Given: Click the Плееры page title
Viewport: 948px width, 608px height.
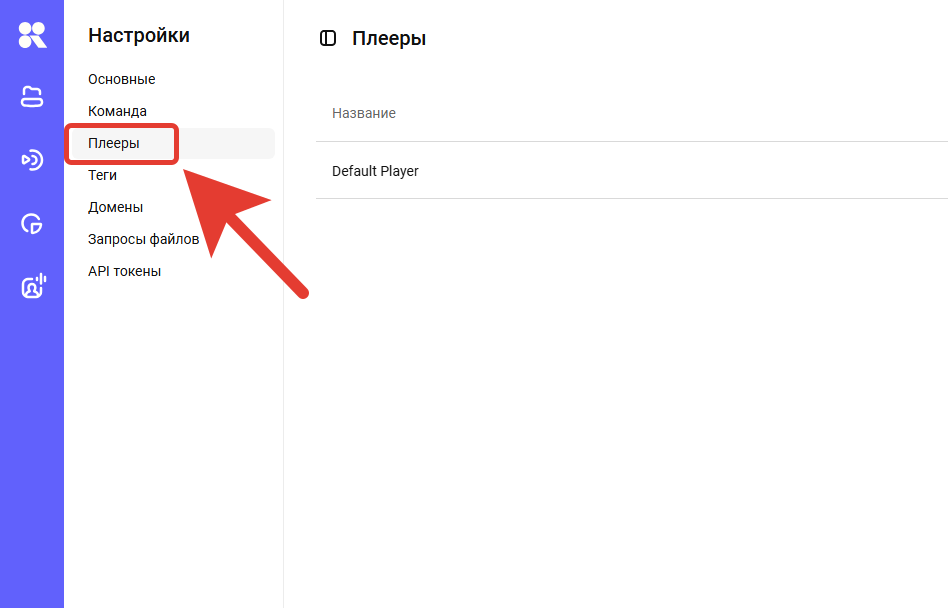Looking at the screenshot, I should (x=389, y=39).
